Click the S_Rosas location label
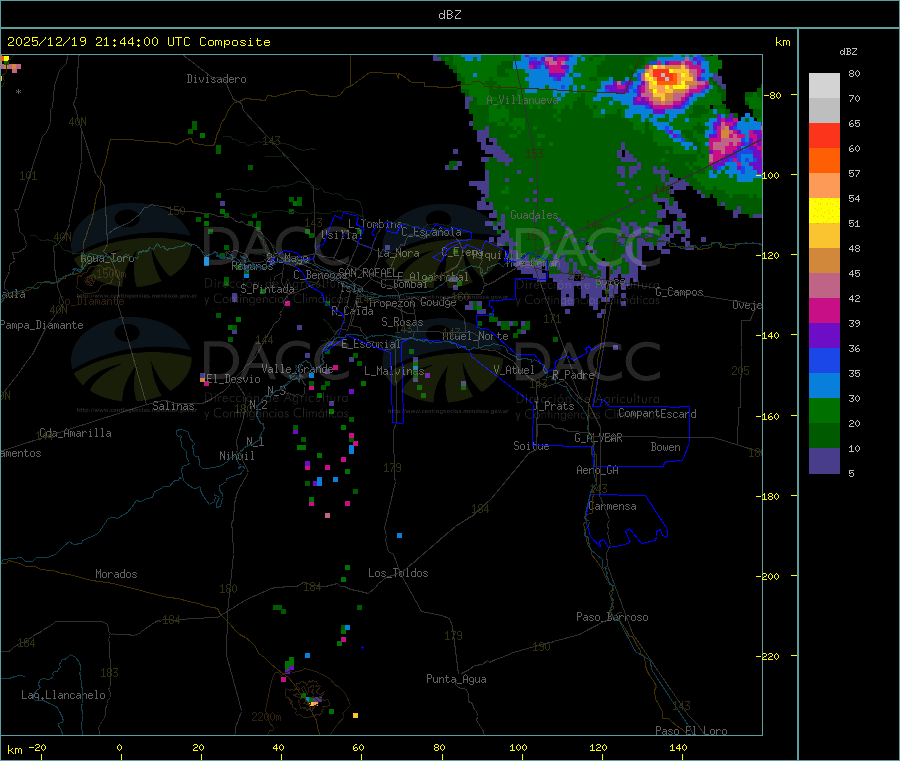This screenshot has height=761, width=900. tap(402, 322)
